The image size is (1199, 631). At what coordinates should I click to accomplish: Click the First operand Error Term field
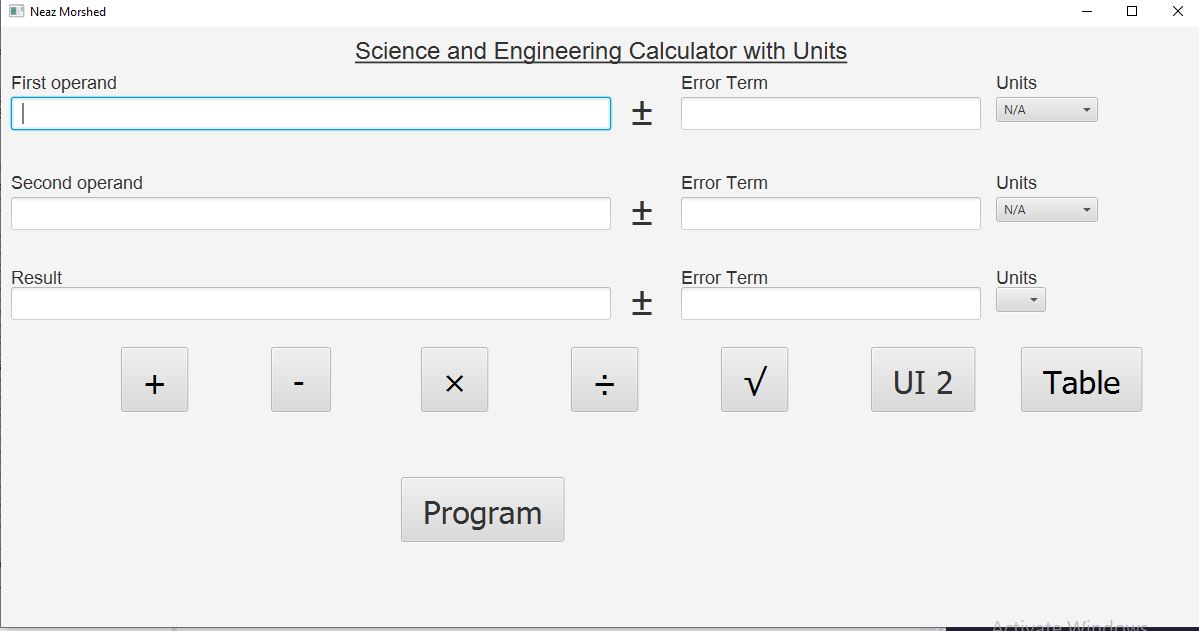[830, 113]
